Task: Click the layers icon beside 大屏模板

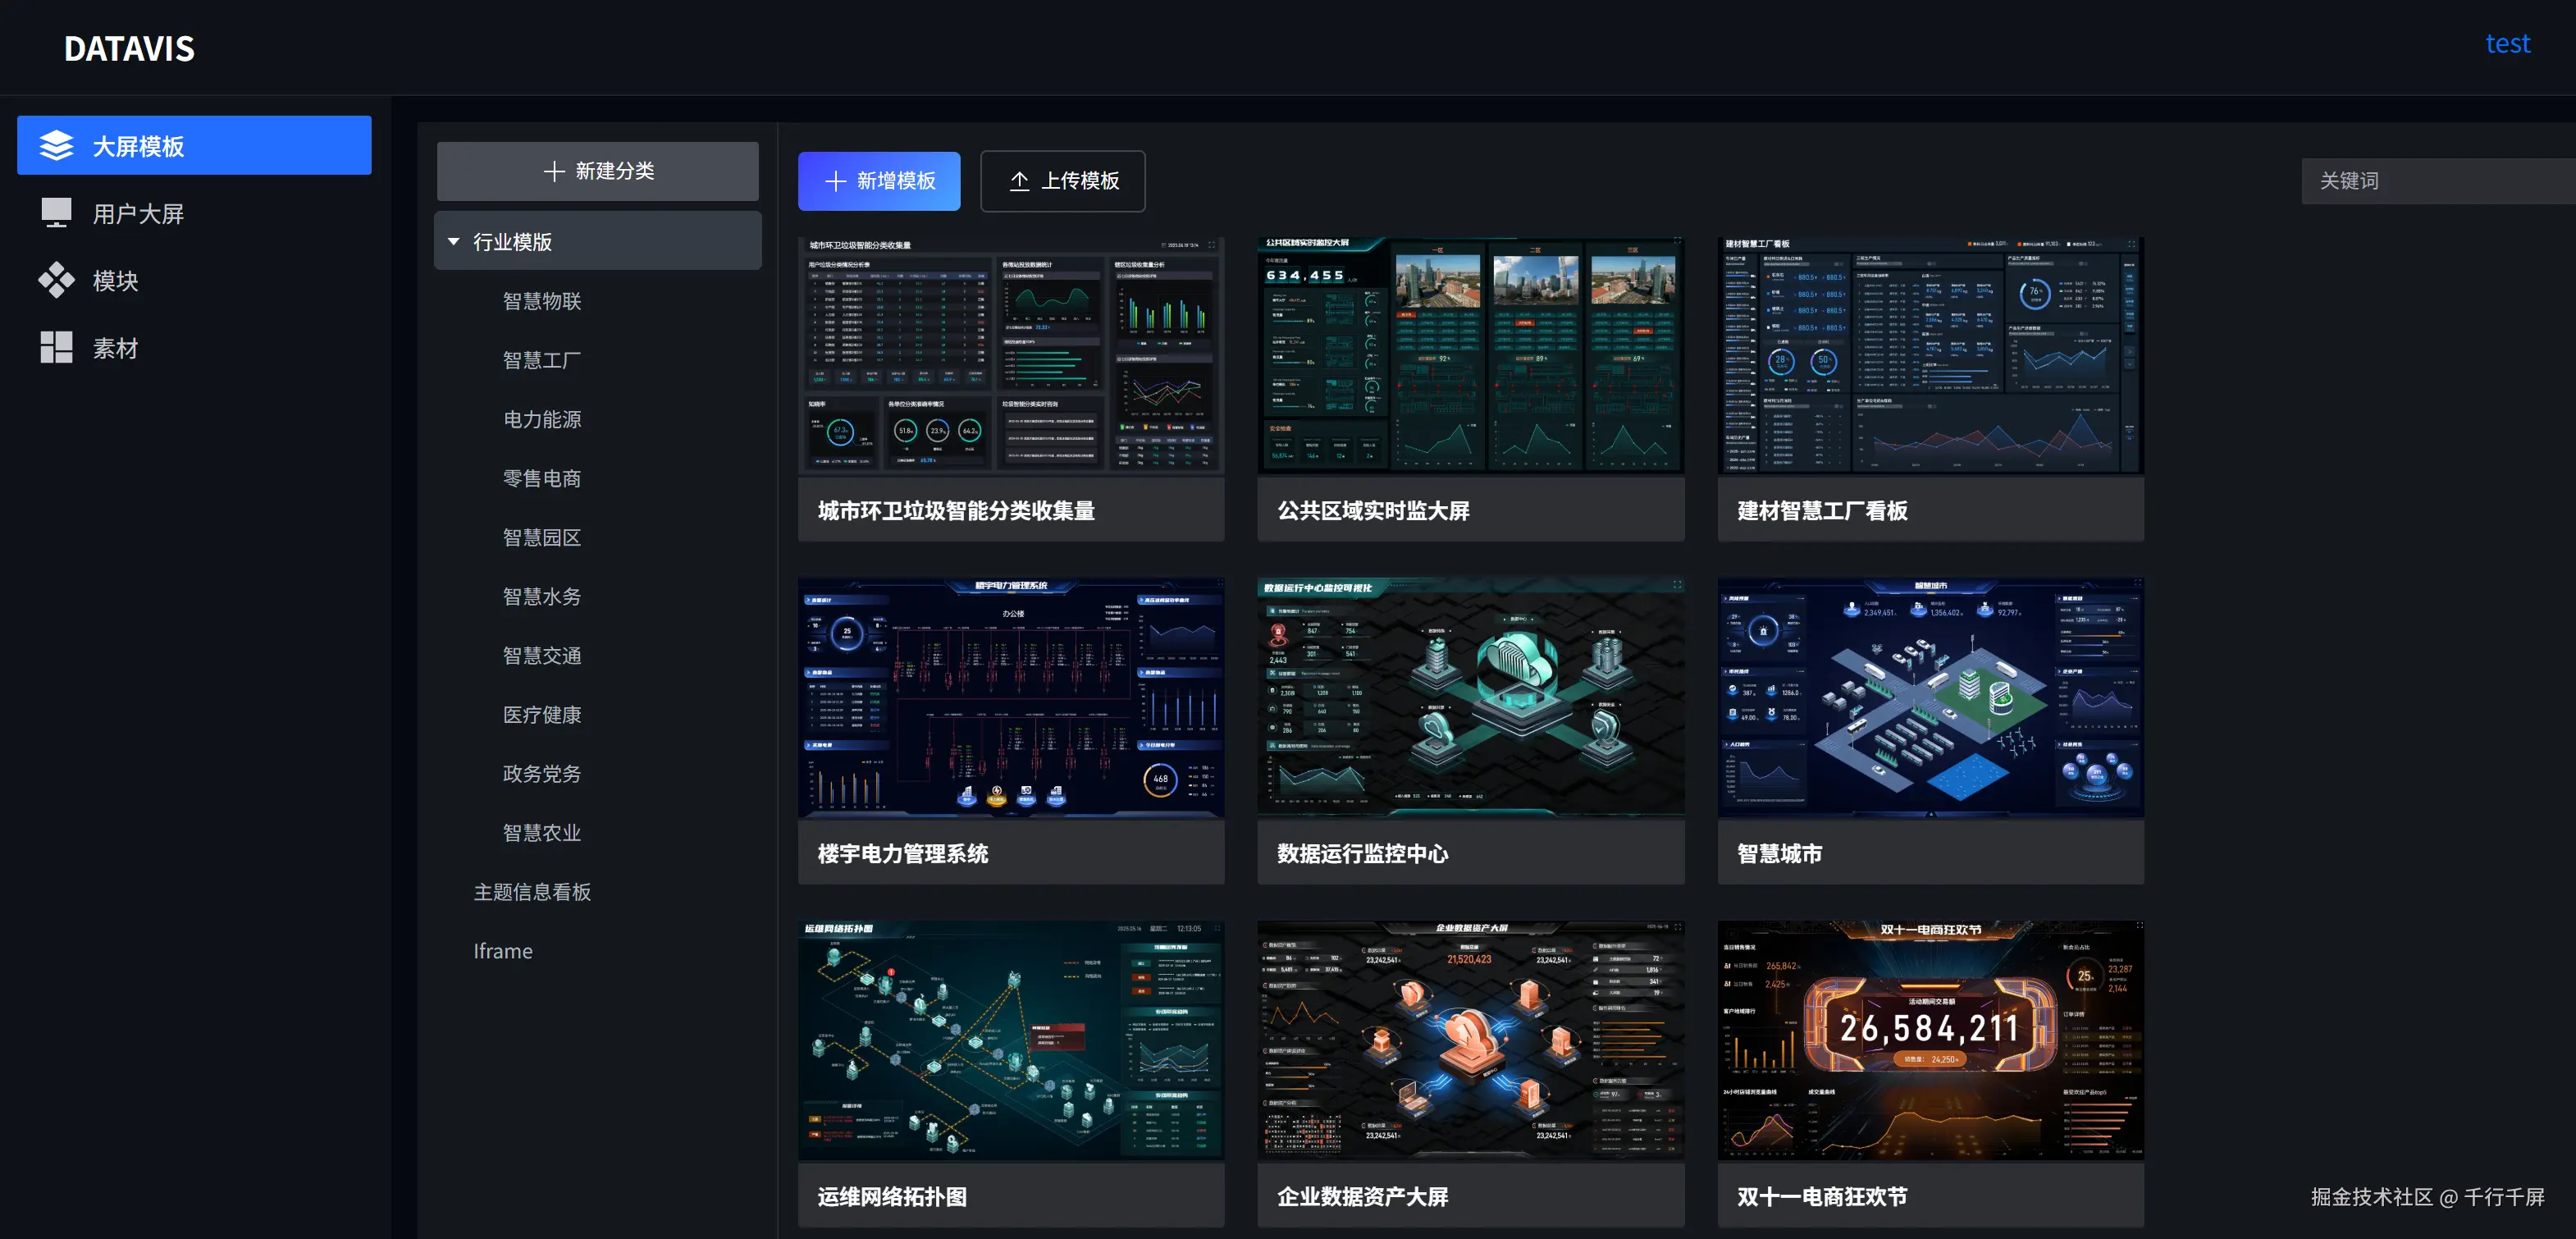Action: [x=56, y=146]
